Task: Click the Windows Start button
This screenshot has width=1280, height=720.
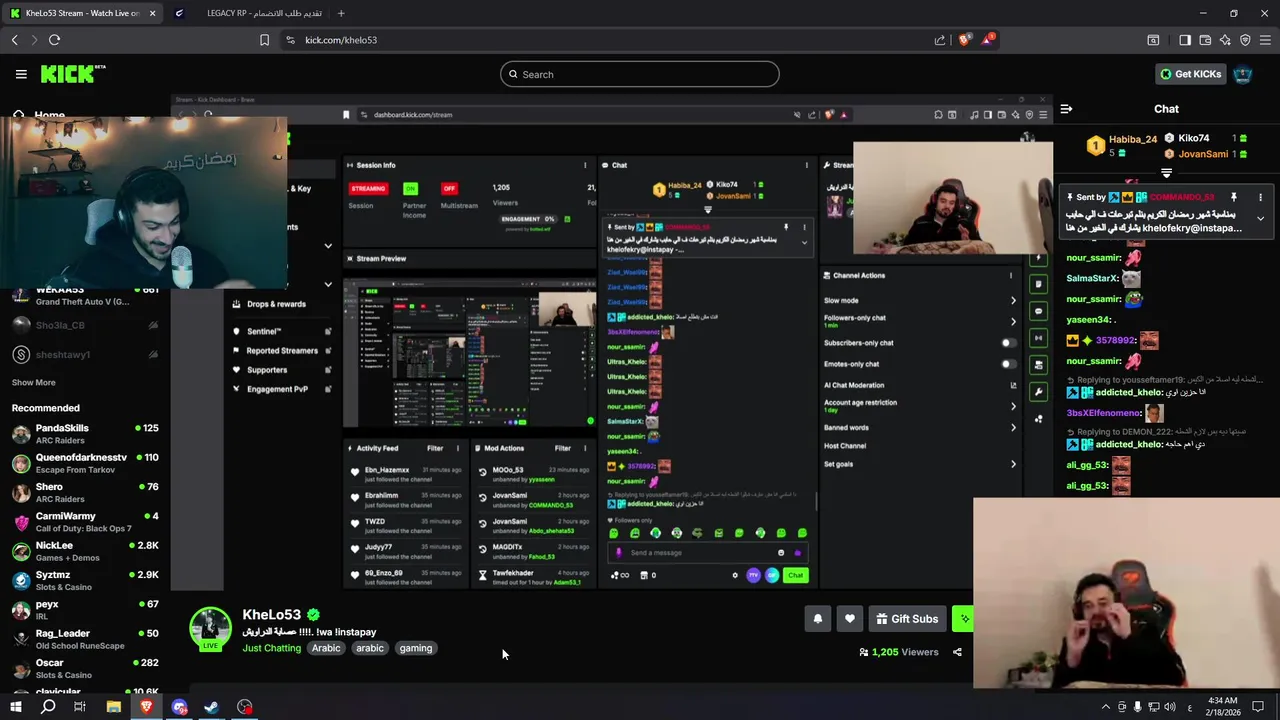Action: tap(16, 707)
